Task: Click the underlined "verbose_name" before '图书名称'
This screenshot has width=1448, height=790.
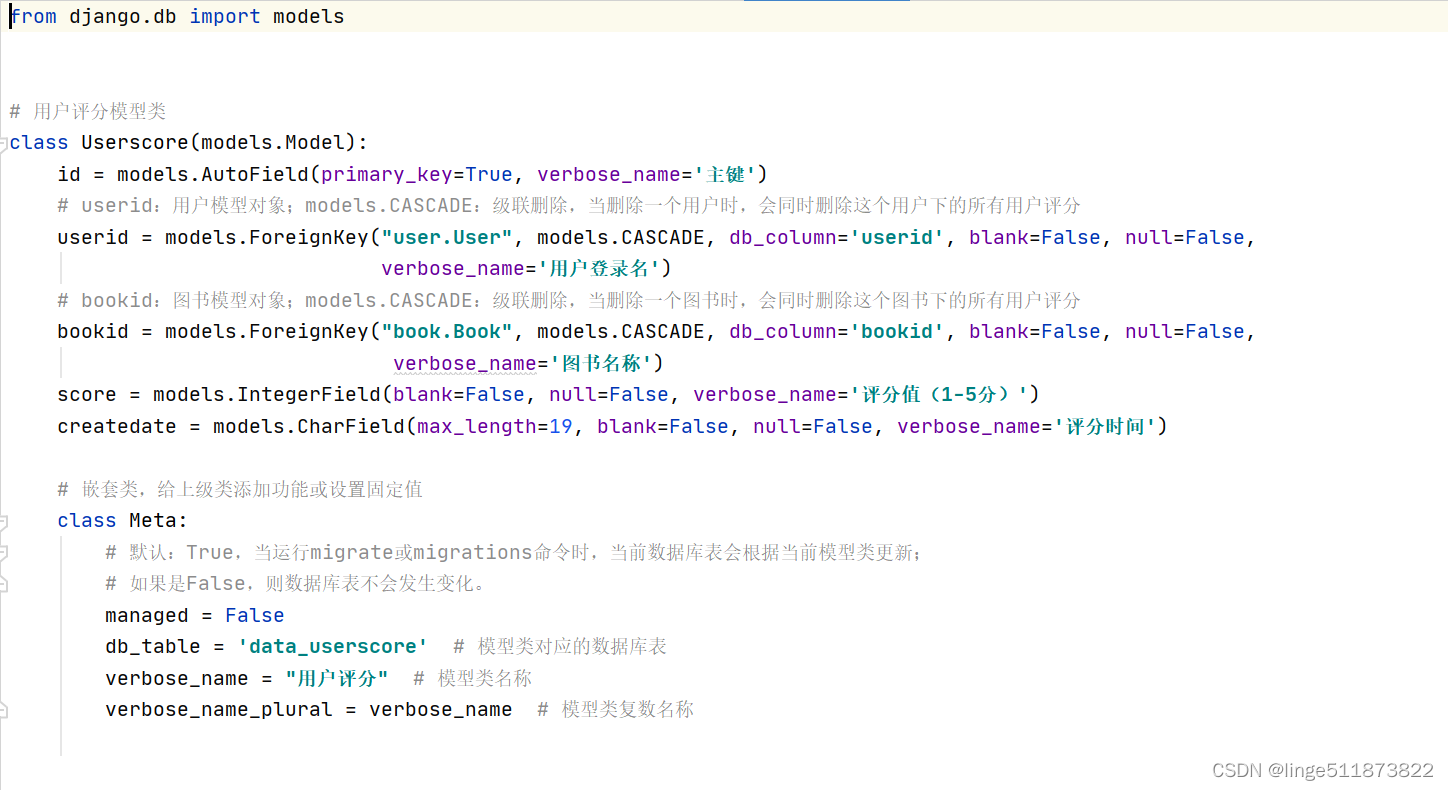Action: [x=465, y=363]
